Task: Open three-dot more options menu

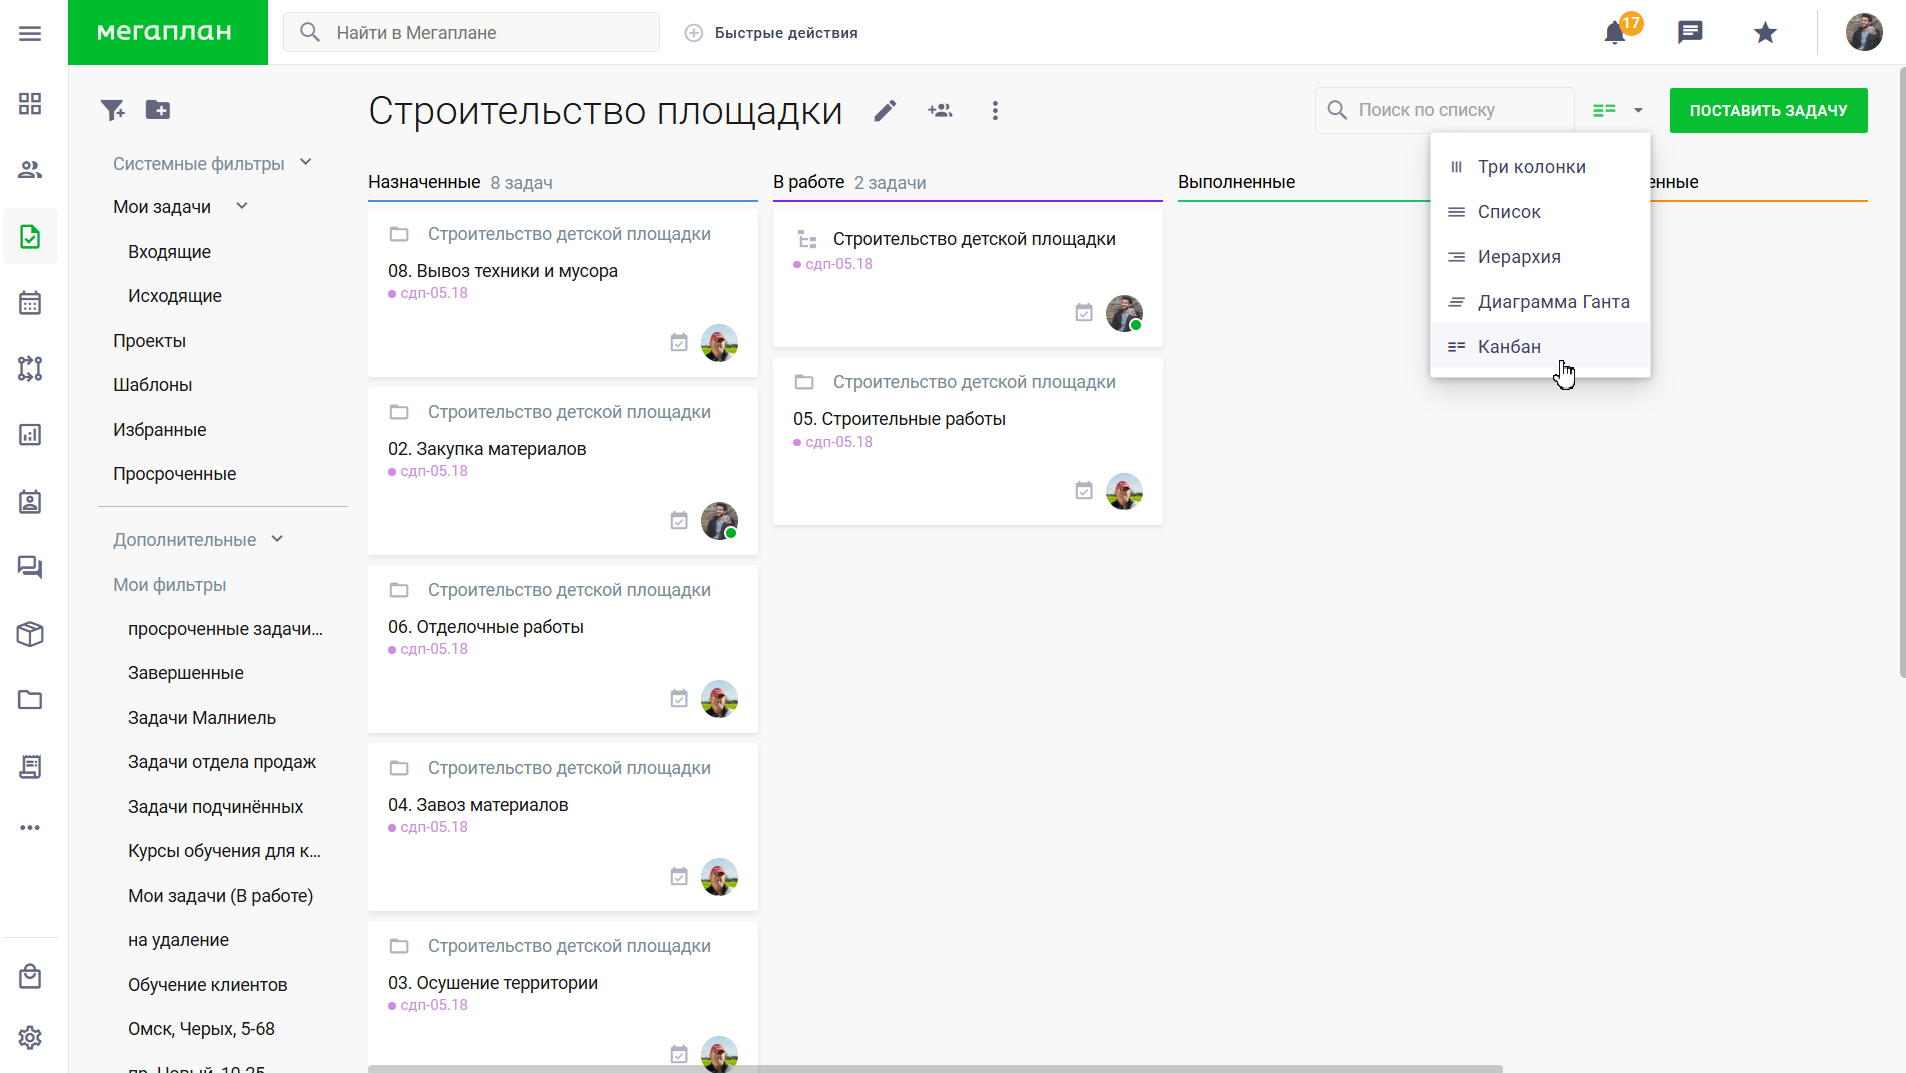Action: tap(995, 111)
